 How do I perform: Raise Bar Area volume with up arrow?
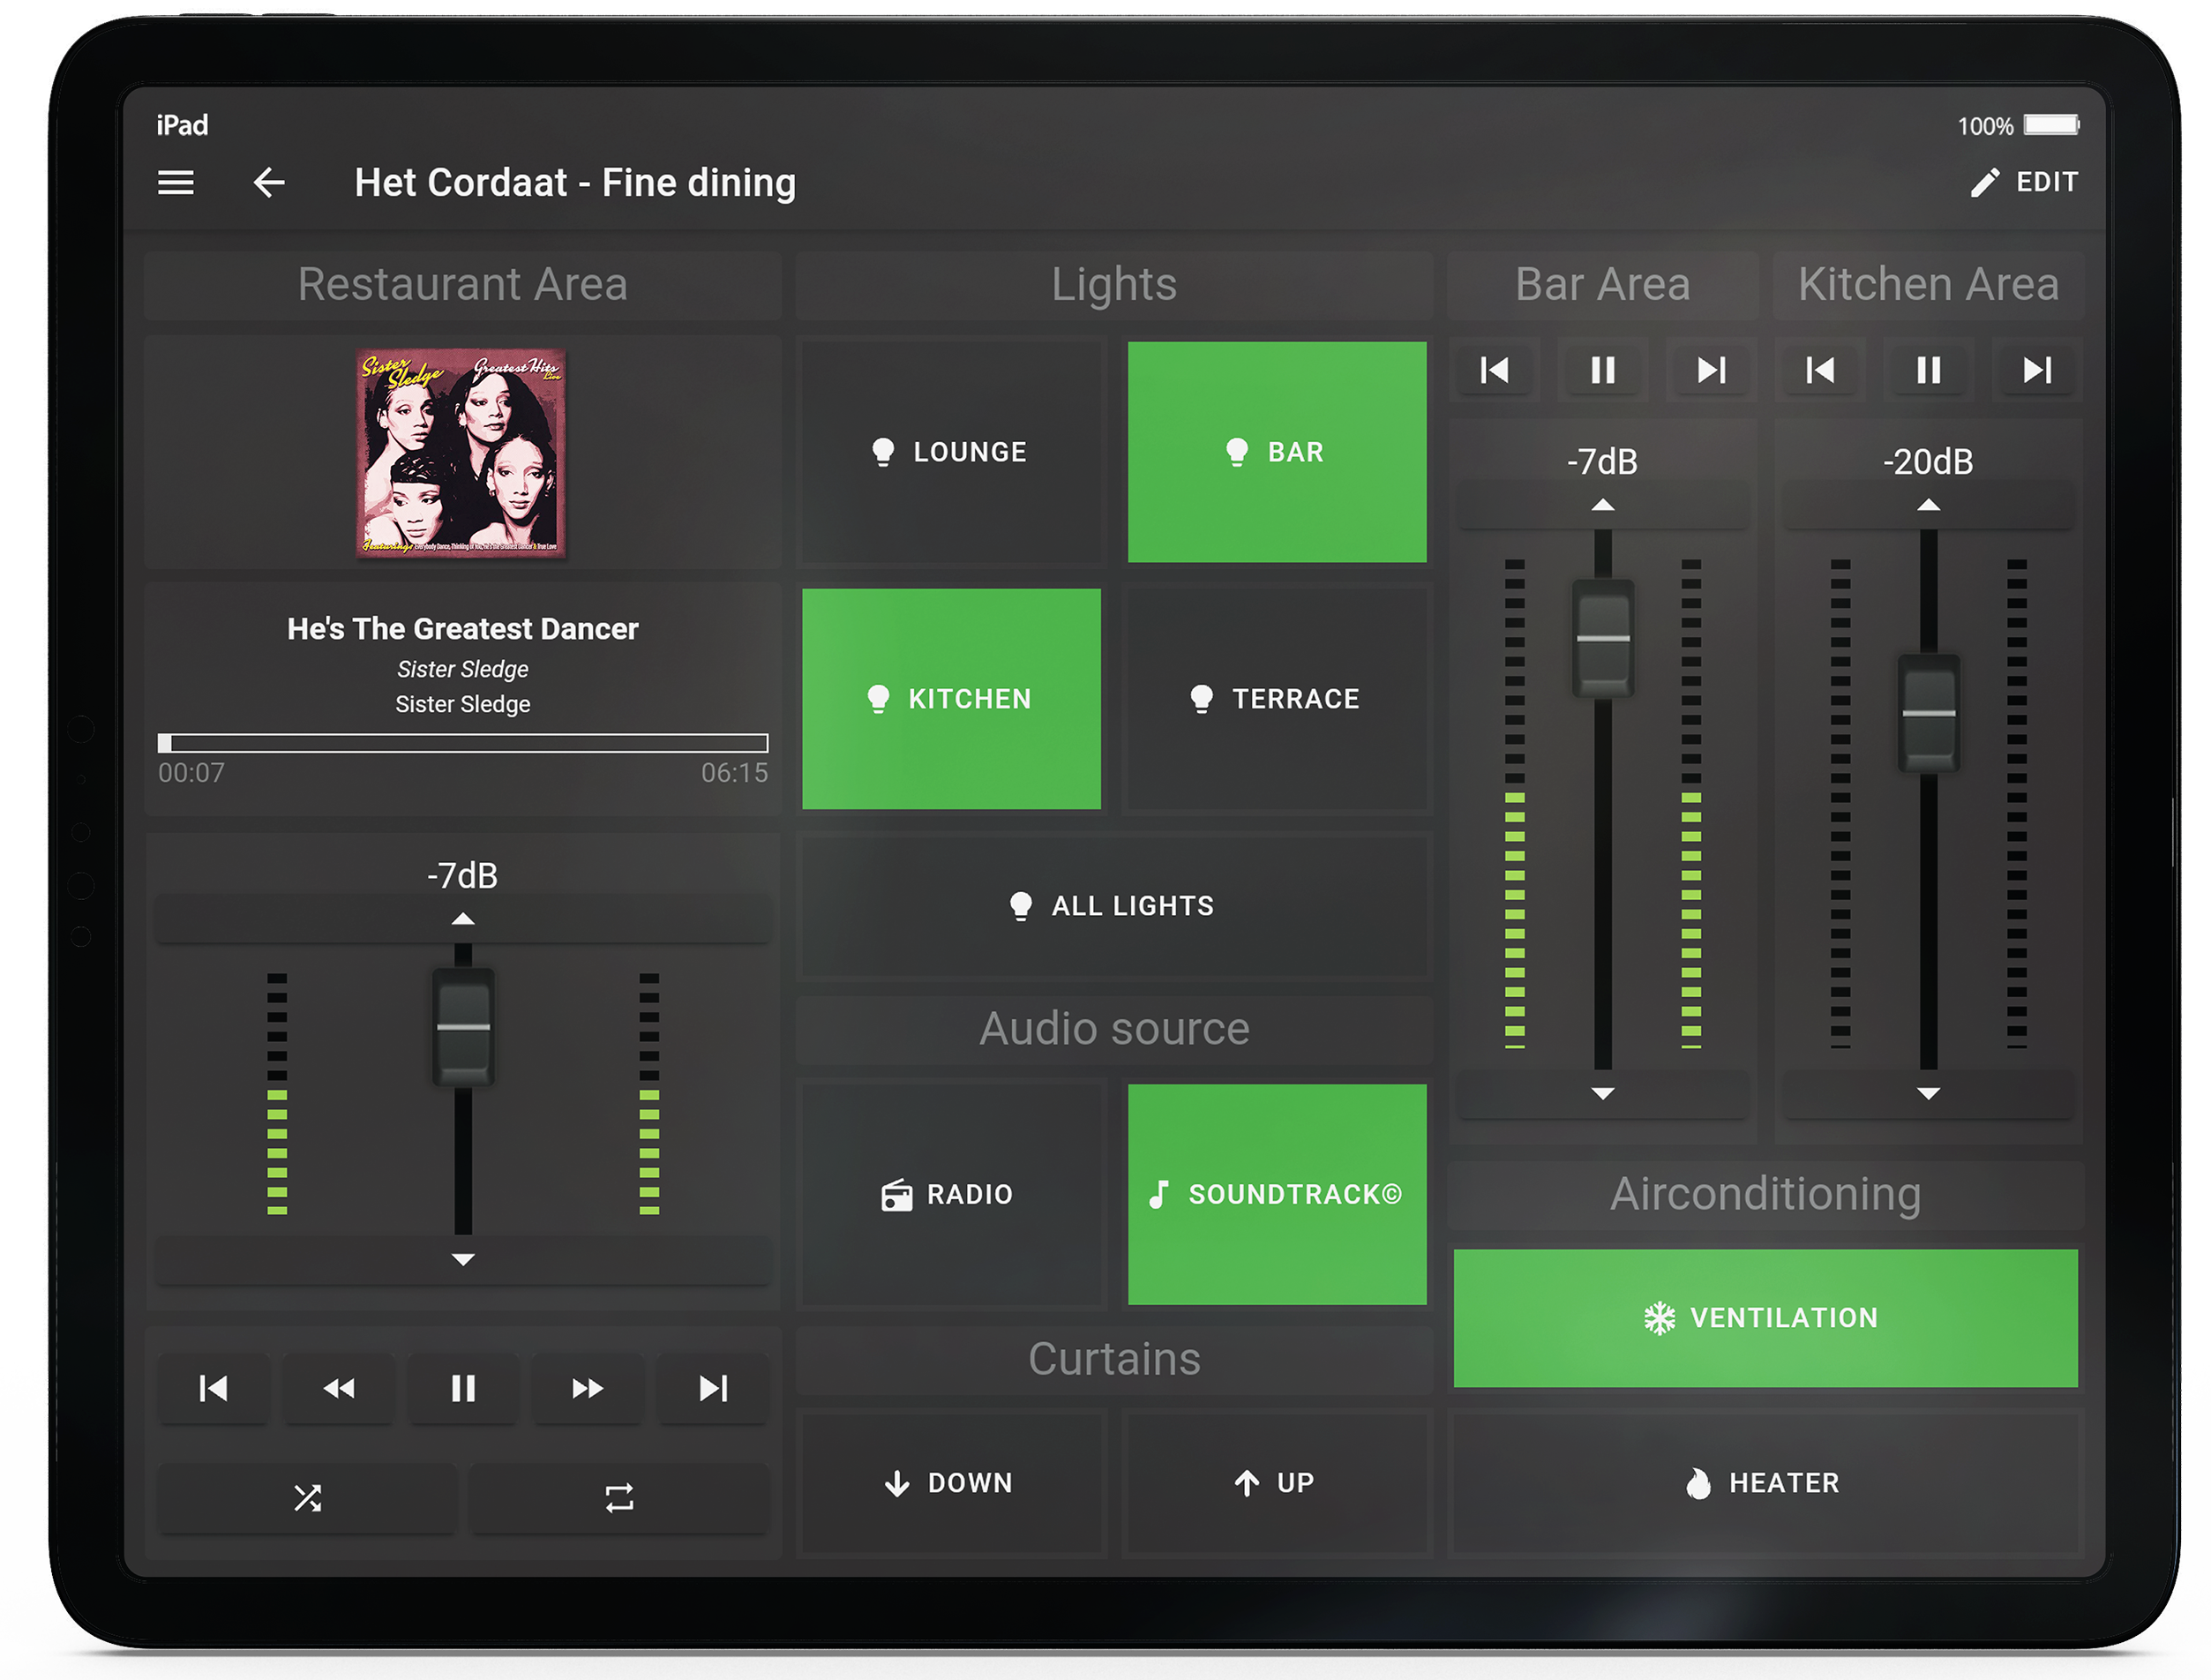pos(1602,506)
